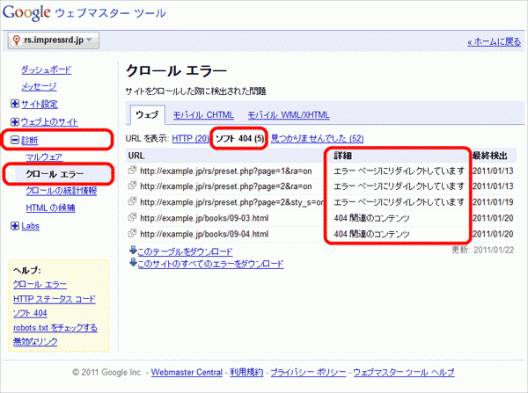This screenshot has height=393, width=528.
Task: Click external link icon for preset.php?page=2&sty_s row
Action: click(x=132, y=201)
